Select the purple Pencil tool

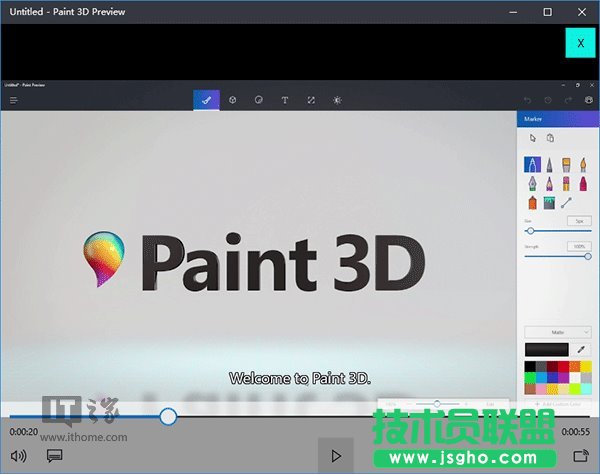[x=549, y=184]
